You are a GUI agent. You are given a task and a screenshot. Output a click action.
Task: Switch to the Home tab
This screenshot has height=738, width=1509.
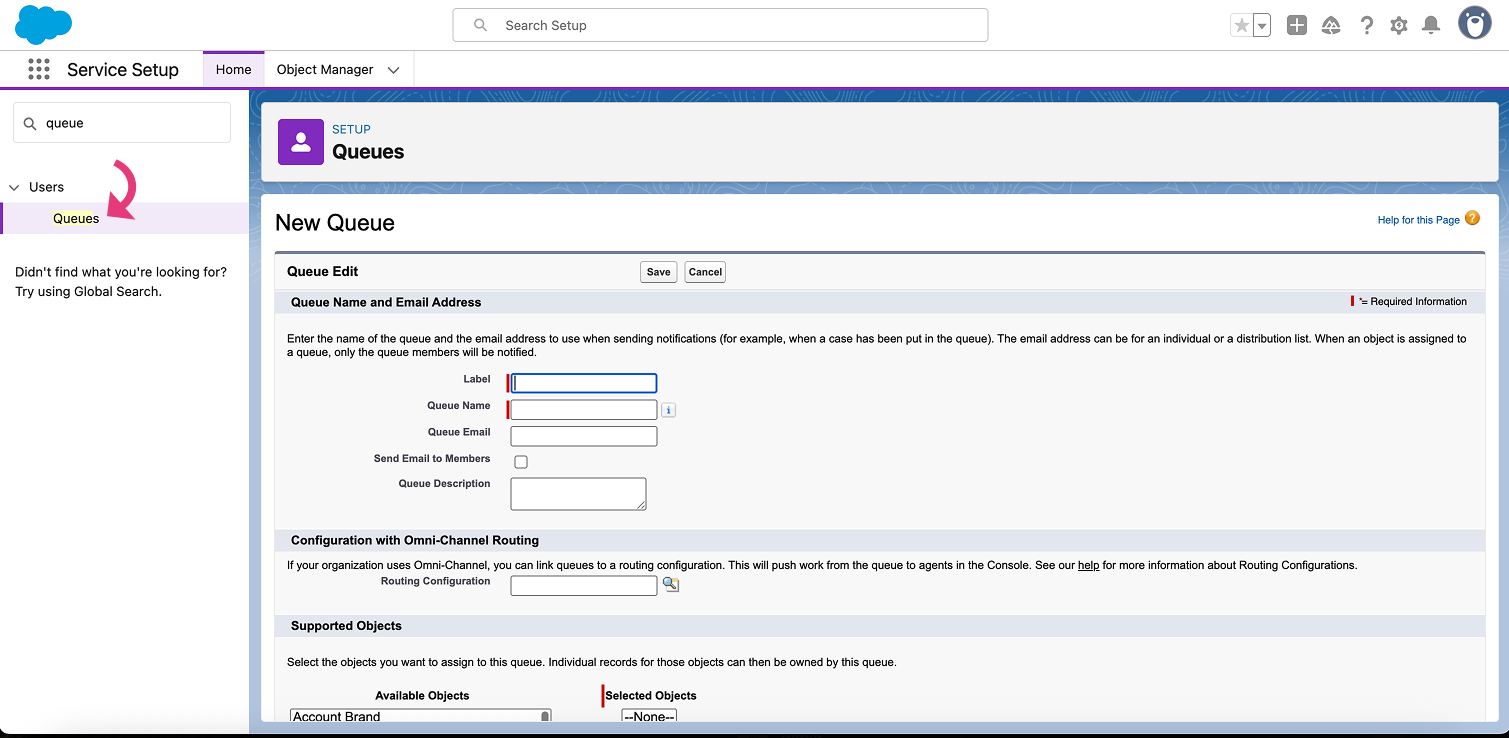[233, 70]
